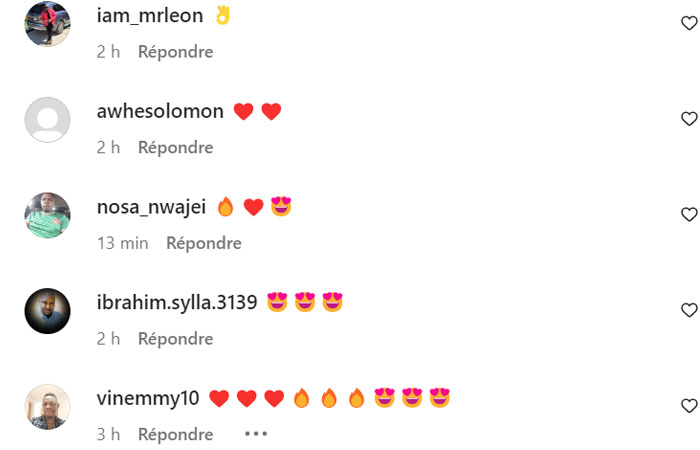Click Répondre under vinemmy10's comment
This screenshot has width=700, height=450.
(x=175, y=434)
